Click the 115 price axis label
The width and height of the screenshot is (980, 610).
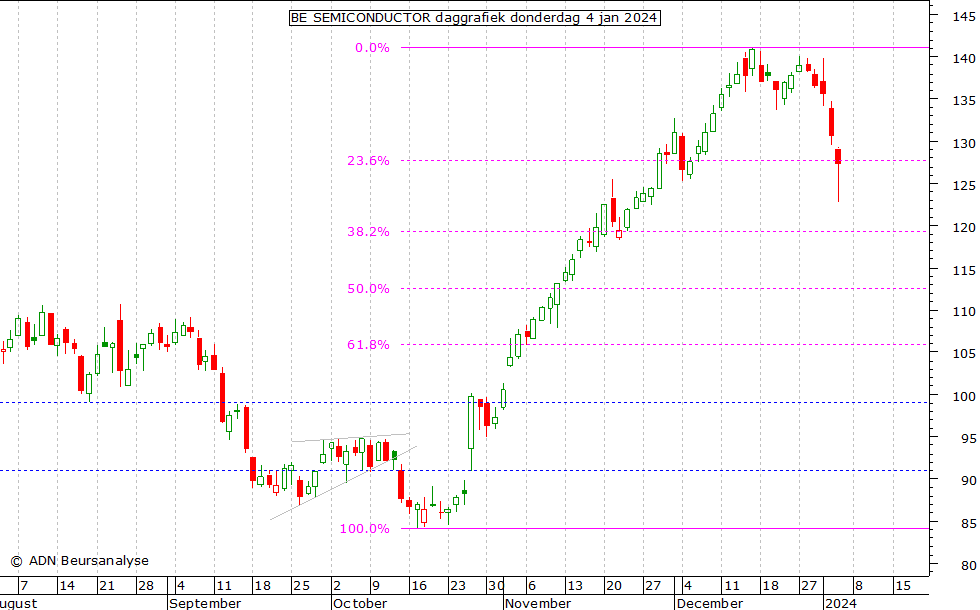tap(963, 271)
